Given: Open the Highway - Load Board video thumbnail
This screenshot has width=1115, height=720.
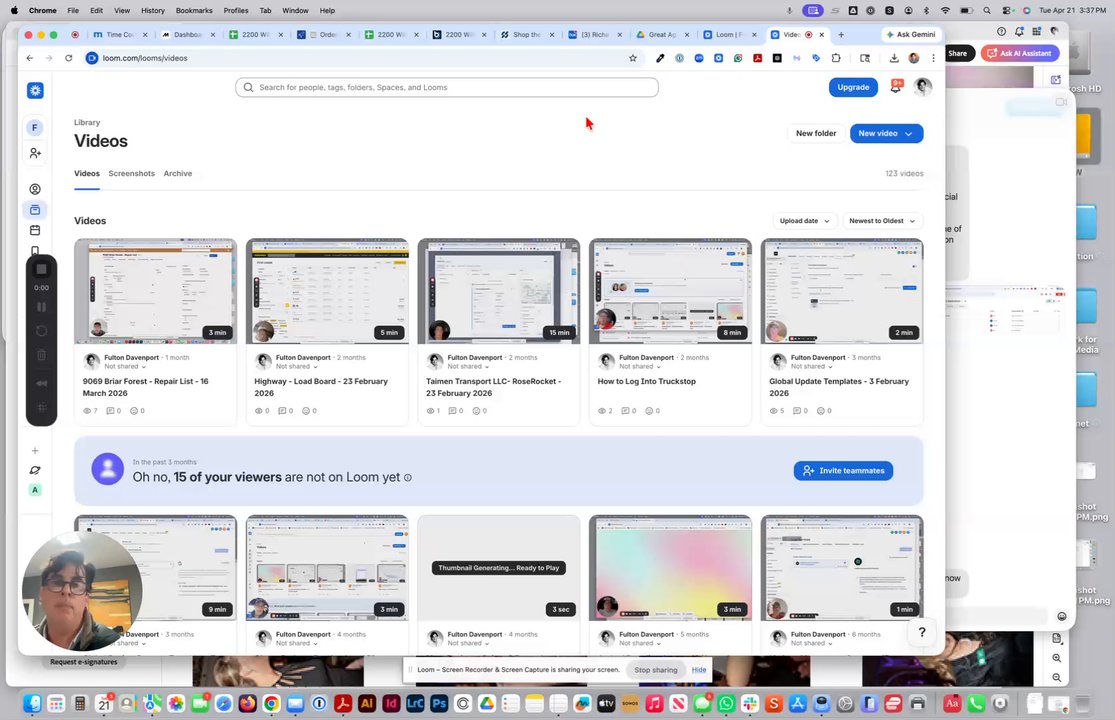Looking at the screenshot, I should 327,291.
